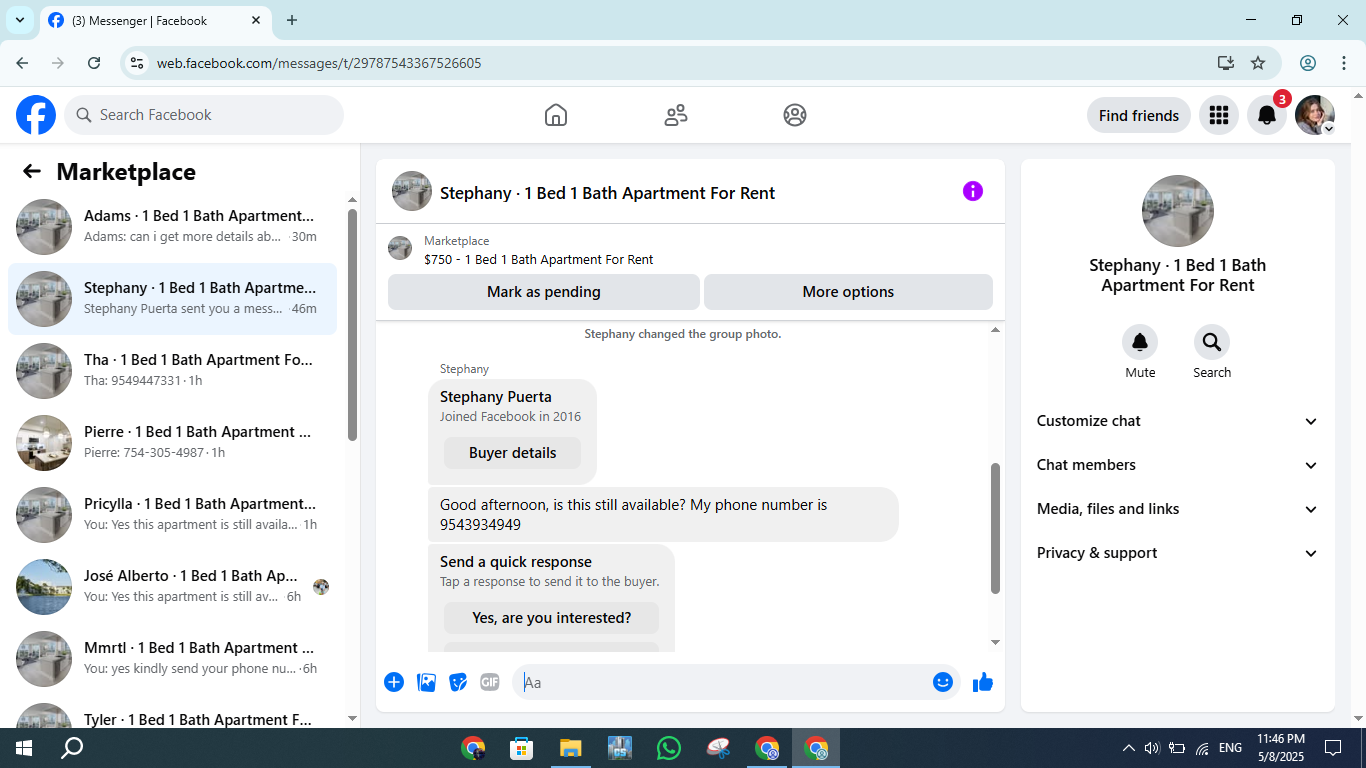
Task: Open the Windows notification center
Action: 1333,748
